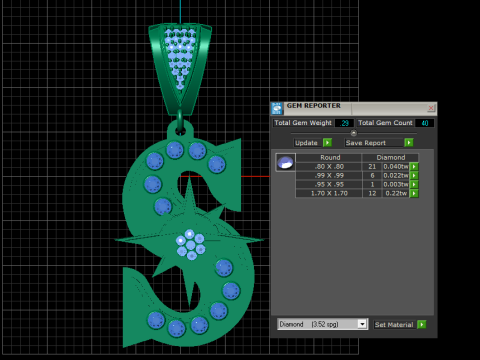Click the green arrow for 1.70 X 1.70 row
480x360 pixels.
coord(414,193)
